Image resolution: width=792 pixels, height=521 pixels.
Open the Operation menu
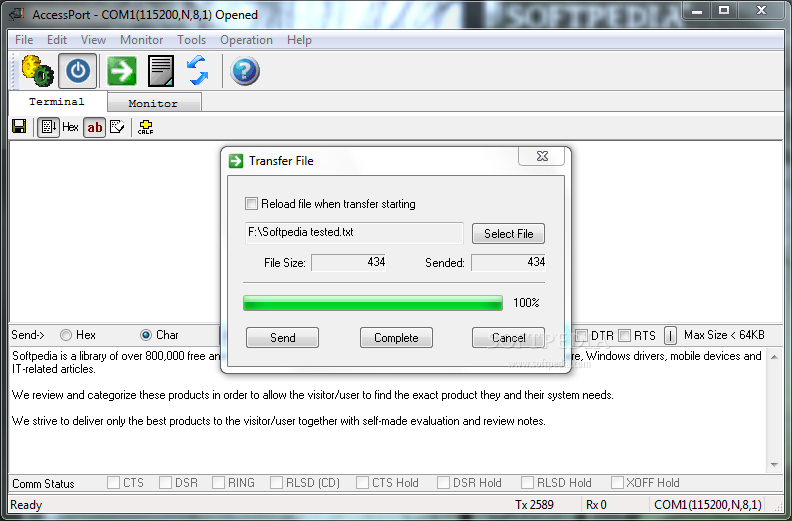246,40
